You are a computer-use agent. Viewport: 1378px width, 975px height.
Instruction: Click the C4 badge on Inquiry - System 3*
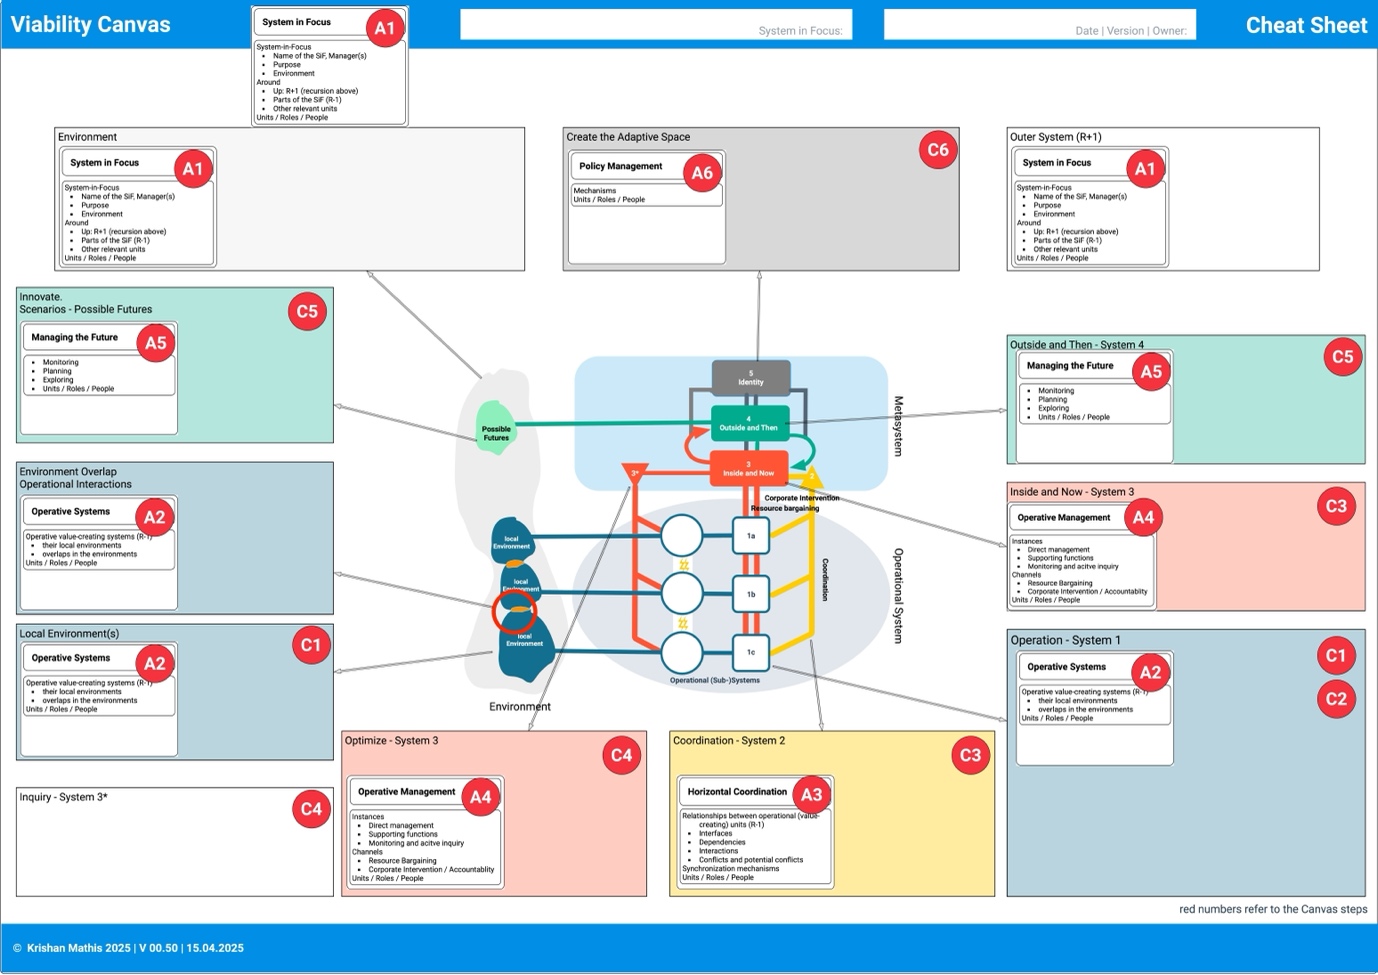click(311, 808)
